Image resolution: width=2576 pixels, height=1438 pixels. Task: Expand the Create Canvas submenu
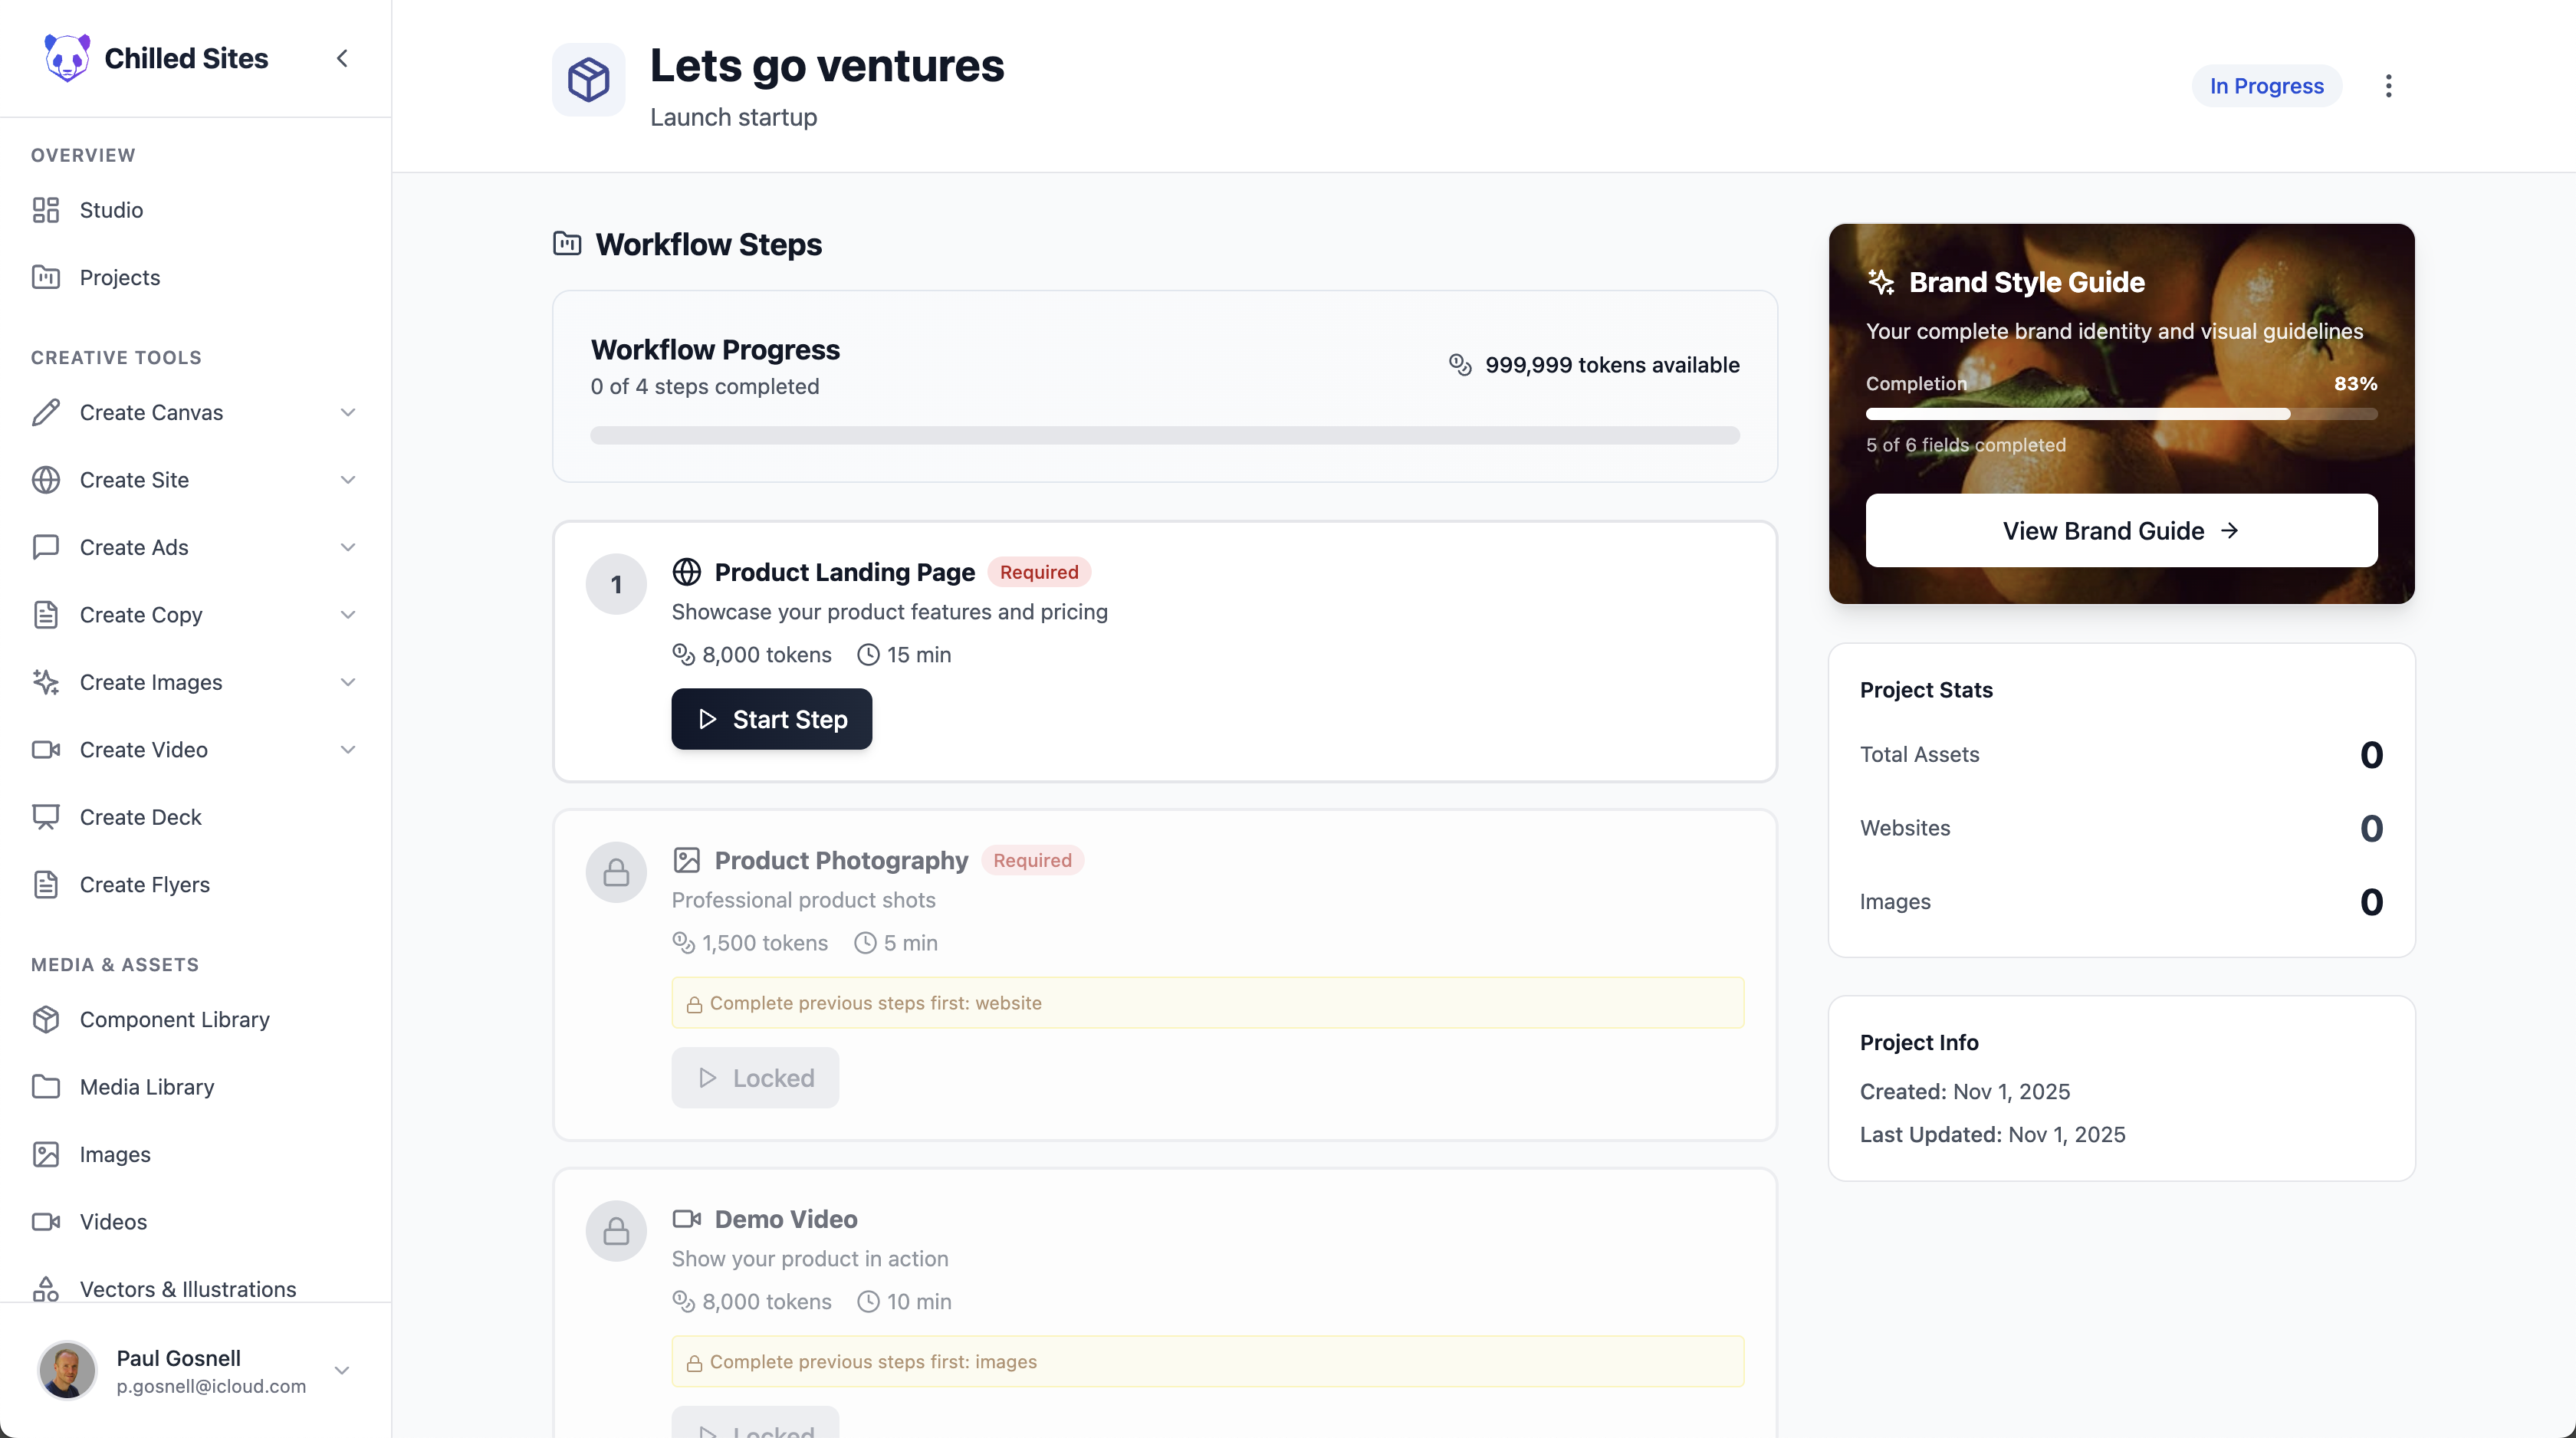click(348, 412)
